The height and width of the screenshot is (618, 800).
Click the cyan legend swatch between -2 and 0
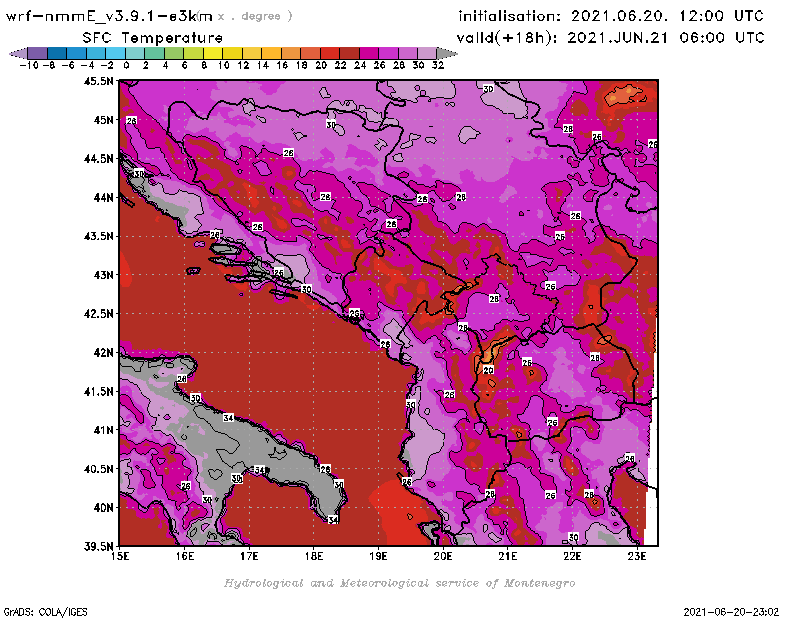tap(115, 54)
